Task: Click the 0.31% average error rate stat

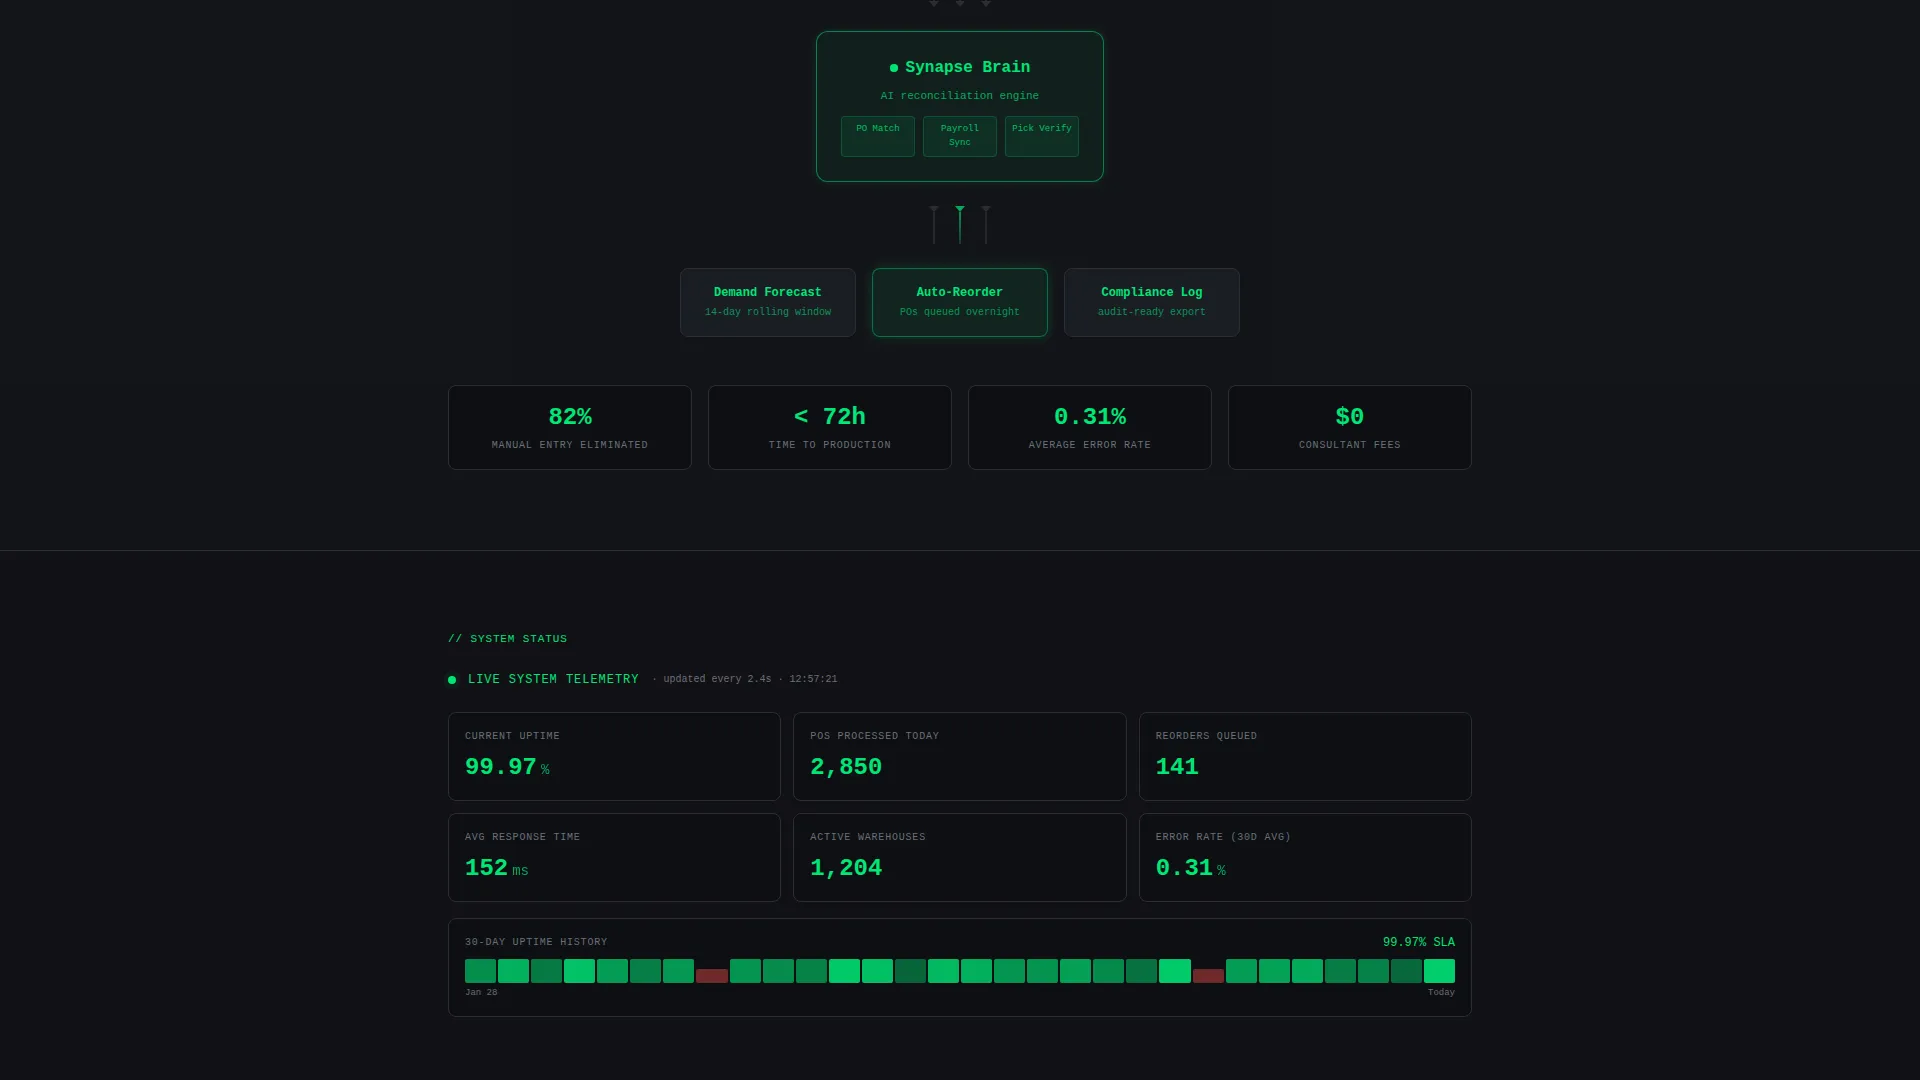Action: pyautogui.click(x=1090, y=427)
